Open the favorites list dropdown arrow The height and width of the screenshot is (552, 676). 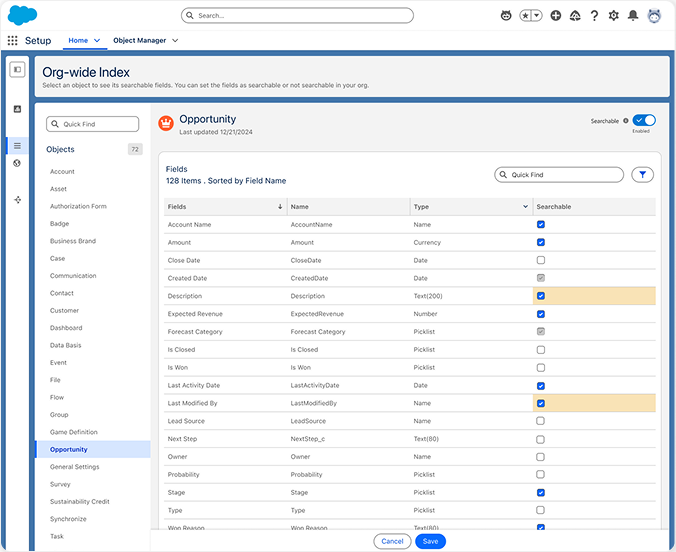537,16
